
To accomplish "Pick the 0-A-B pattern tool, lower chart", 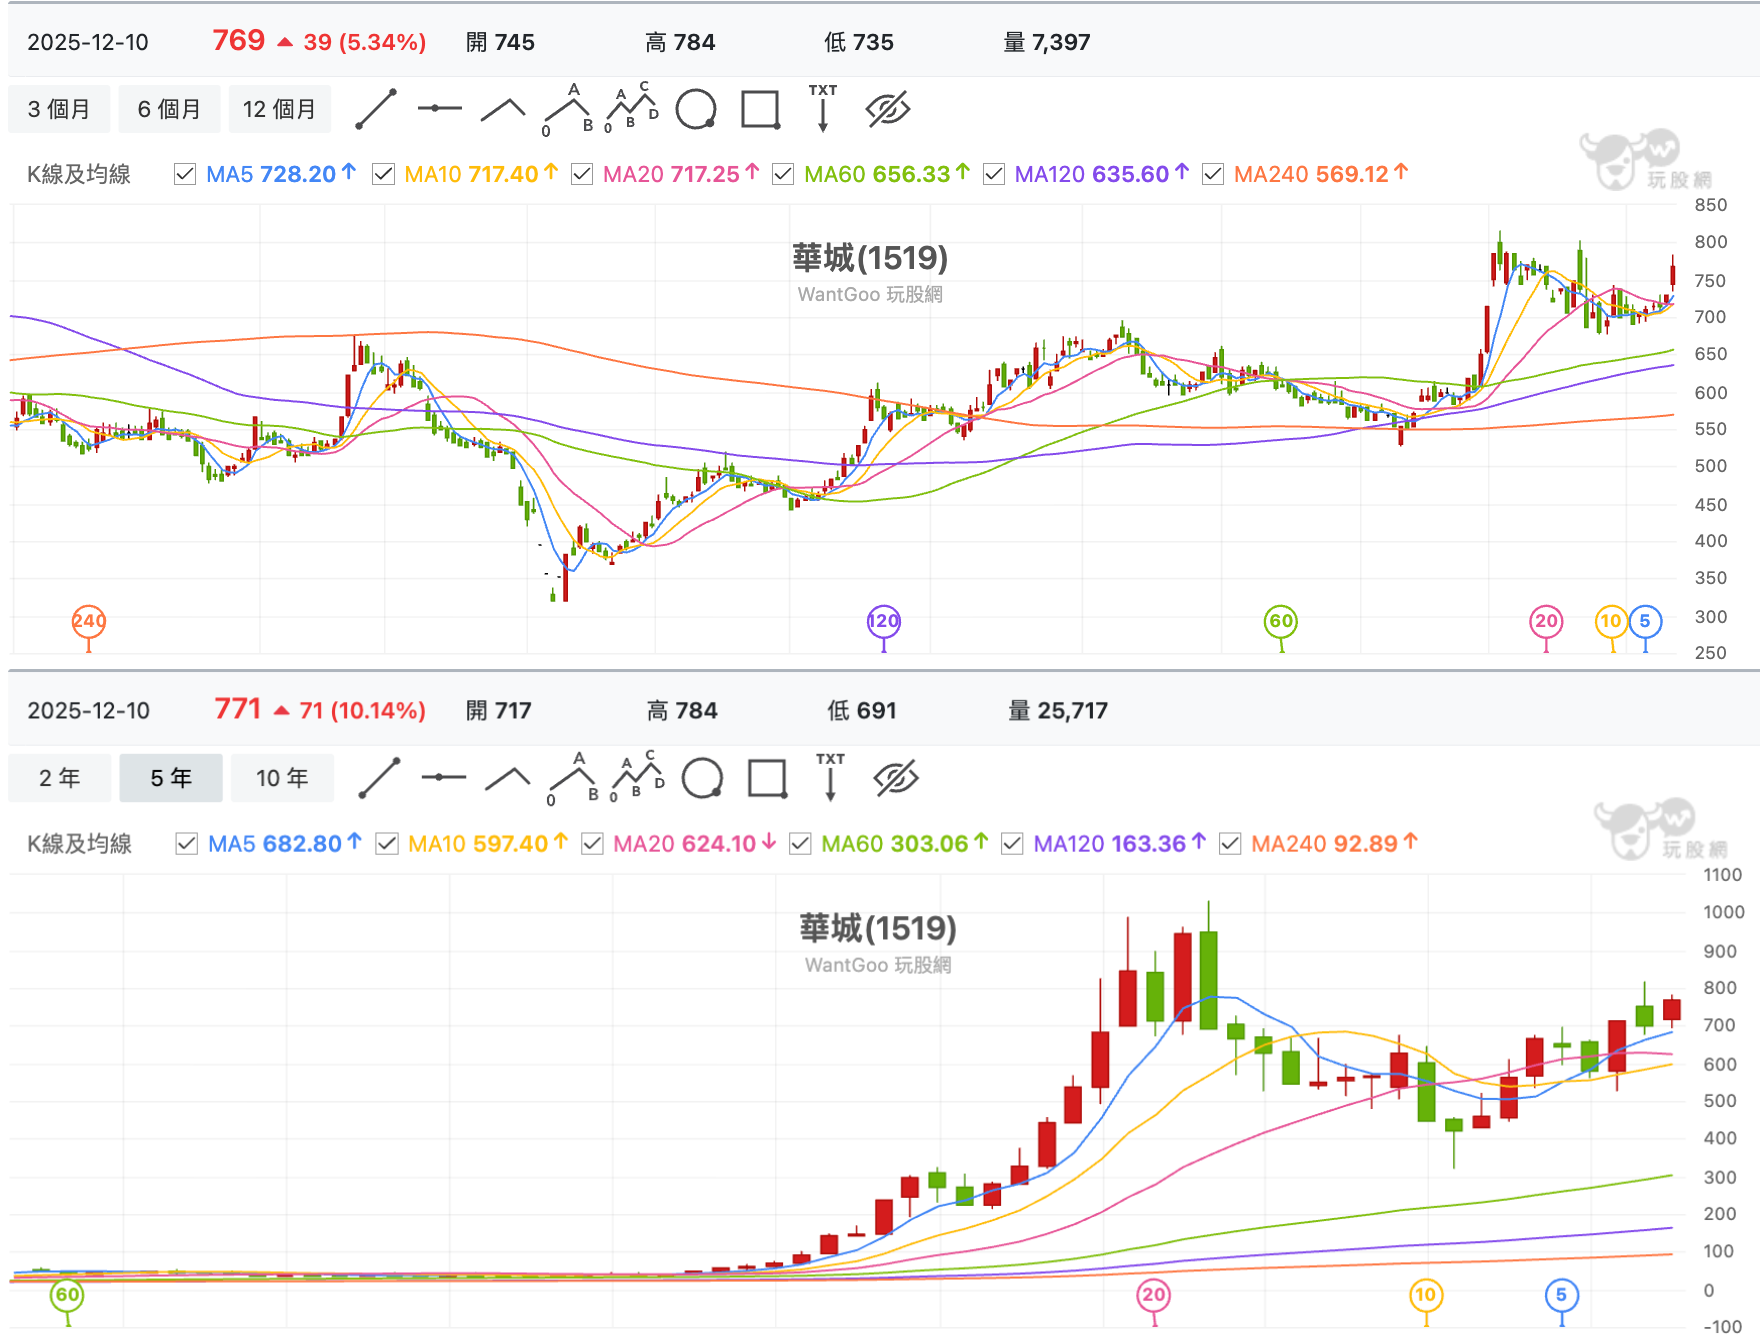I will [573, 778].
